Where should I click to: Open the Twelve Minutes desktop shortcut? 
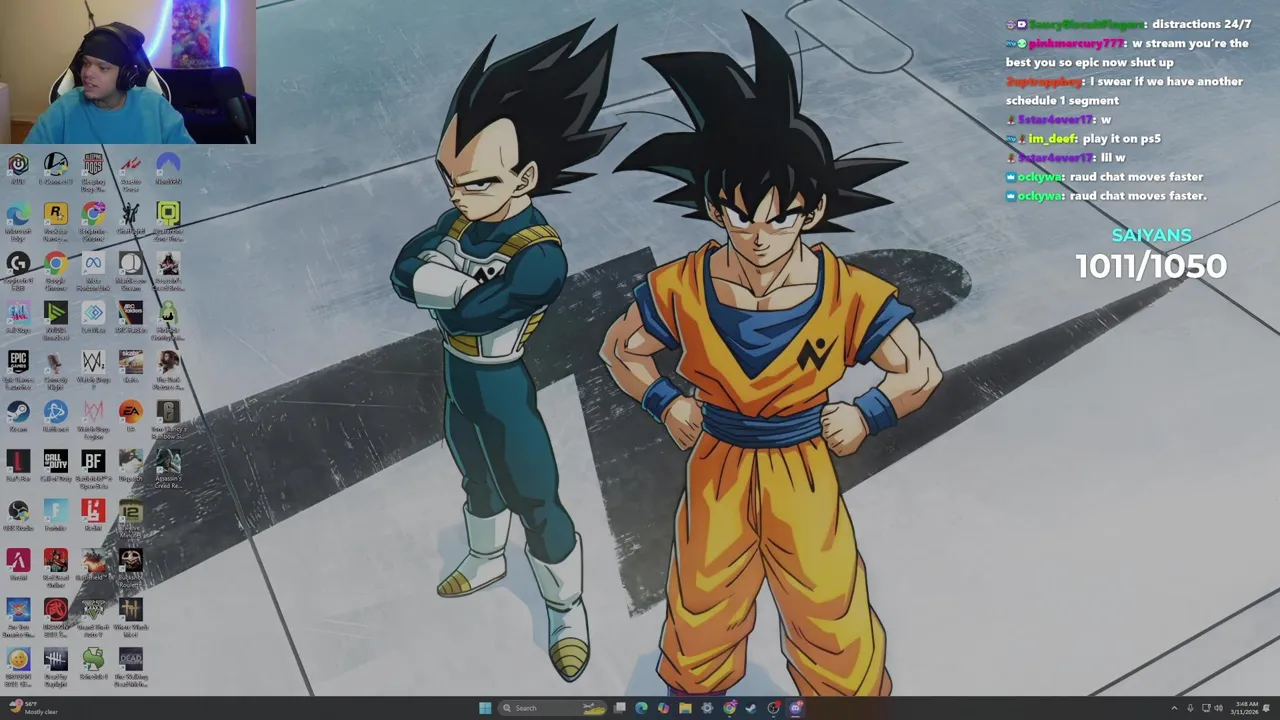point(131,517)
